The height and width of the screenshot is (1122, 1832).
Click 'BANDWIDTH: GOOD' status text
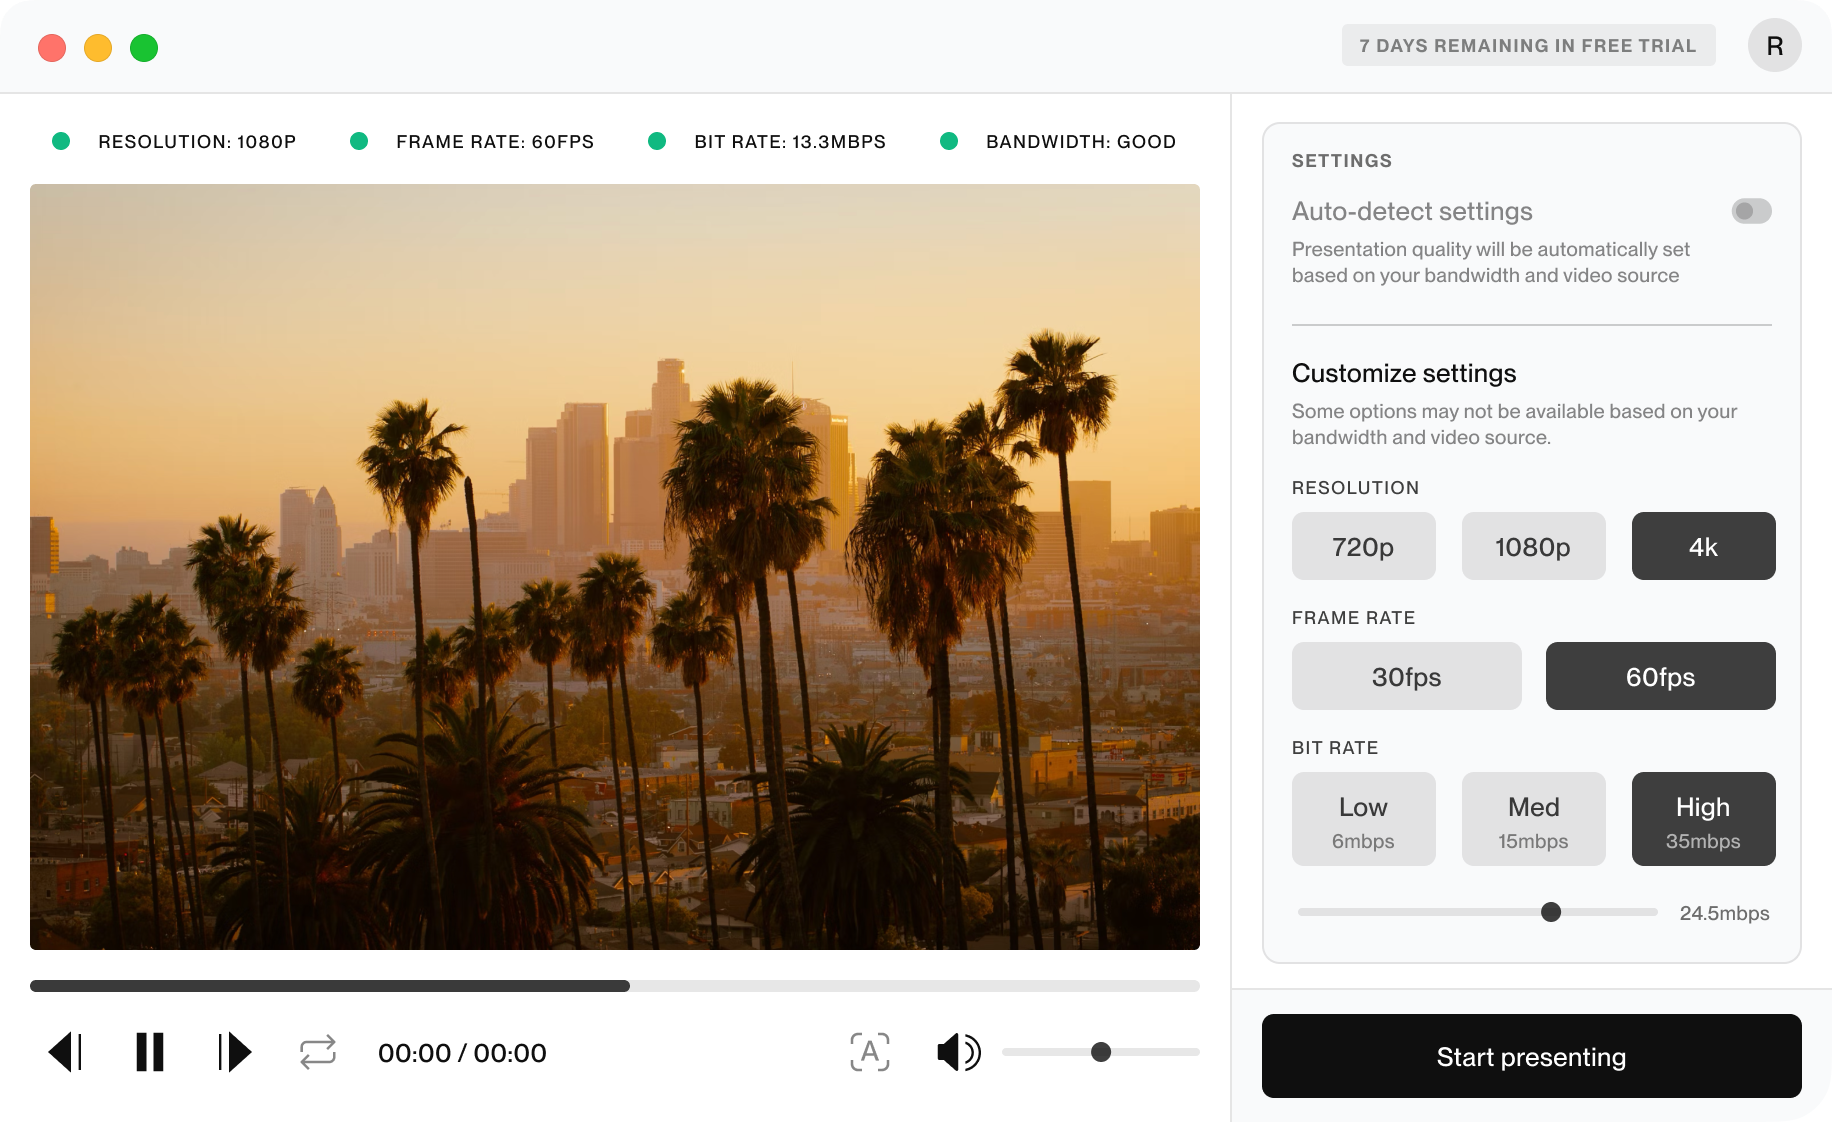pyautogui.click(x=1081, y=142)
